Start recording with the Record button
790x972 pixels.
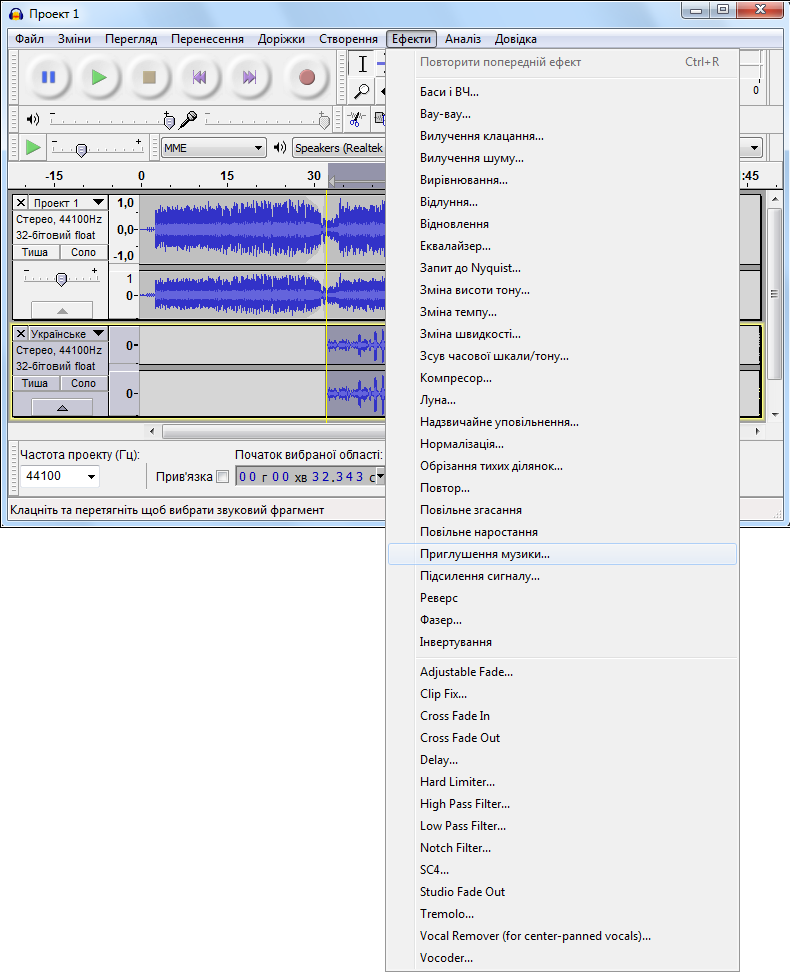[x=307, y=77]
